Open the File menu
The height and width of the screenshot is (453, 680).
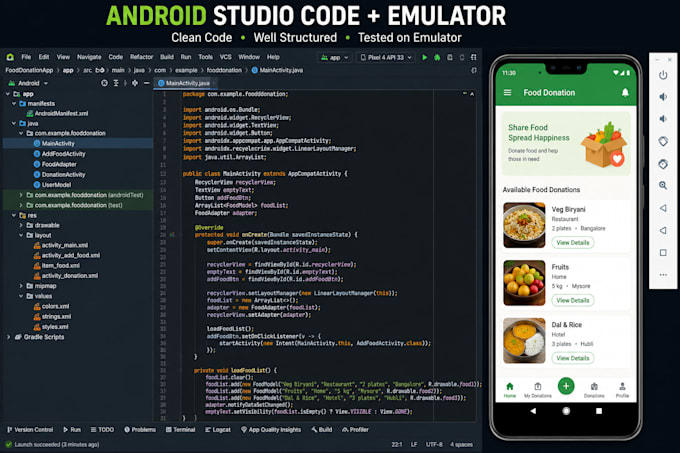click(26, 57)
